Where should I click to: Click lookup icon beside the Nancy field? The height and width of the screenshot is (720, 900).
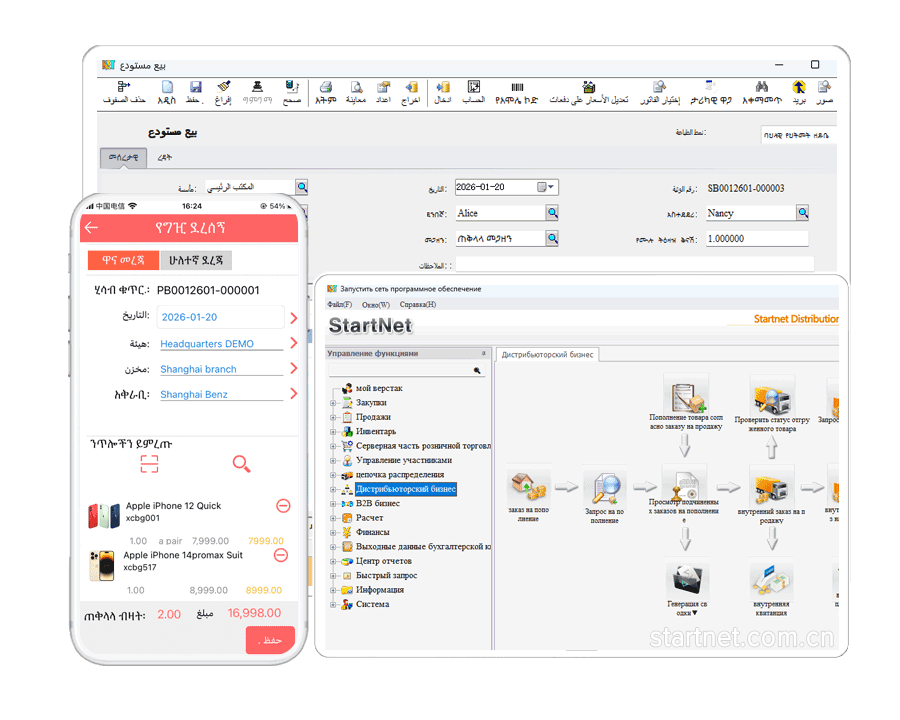coord(802,213)
